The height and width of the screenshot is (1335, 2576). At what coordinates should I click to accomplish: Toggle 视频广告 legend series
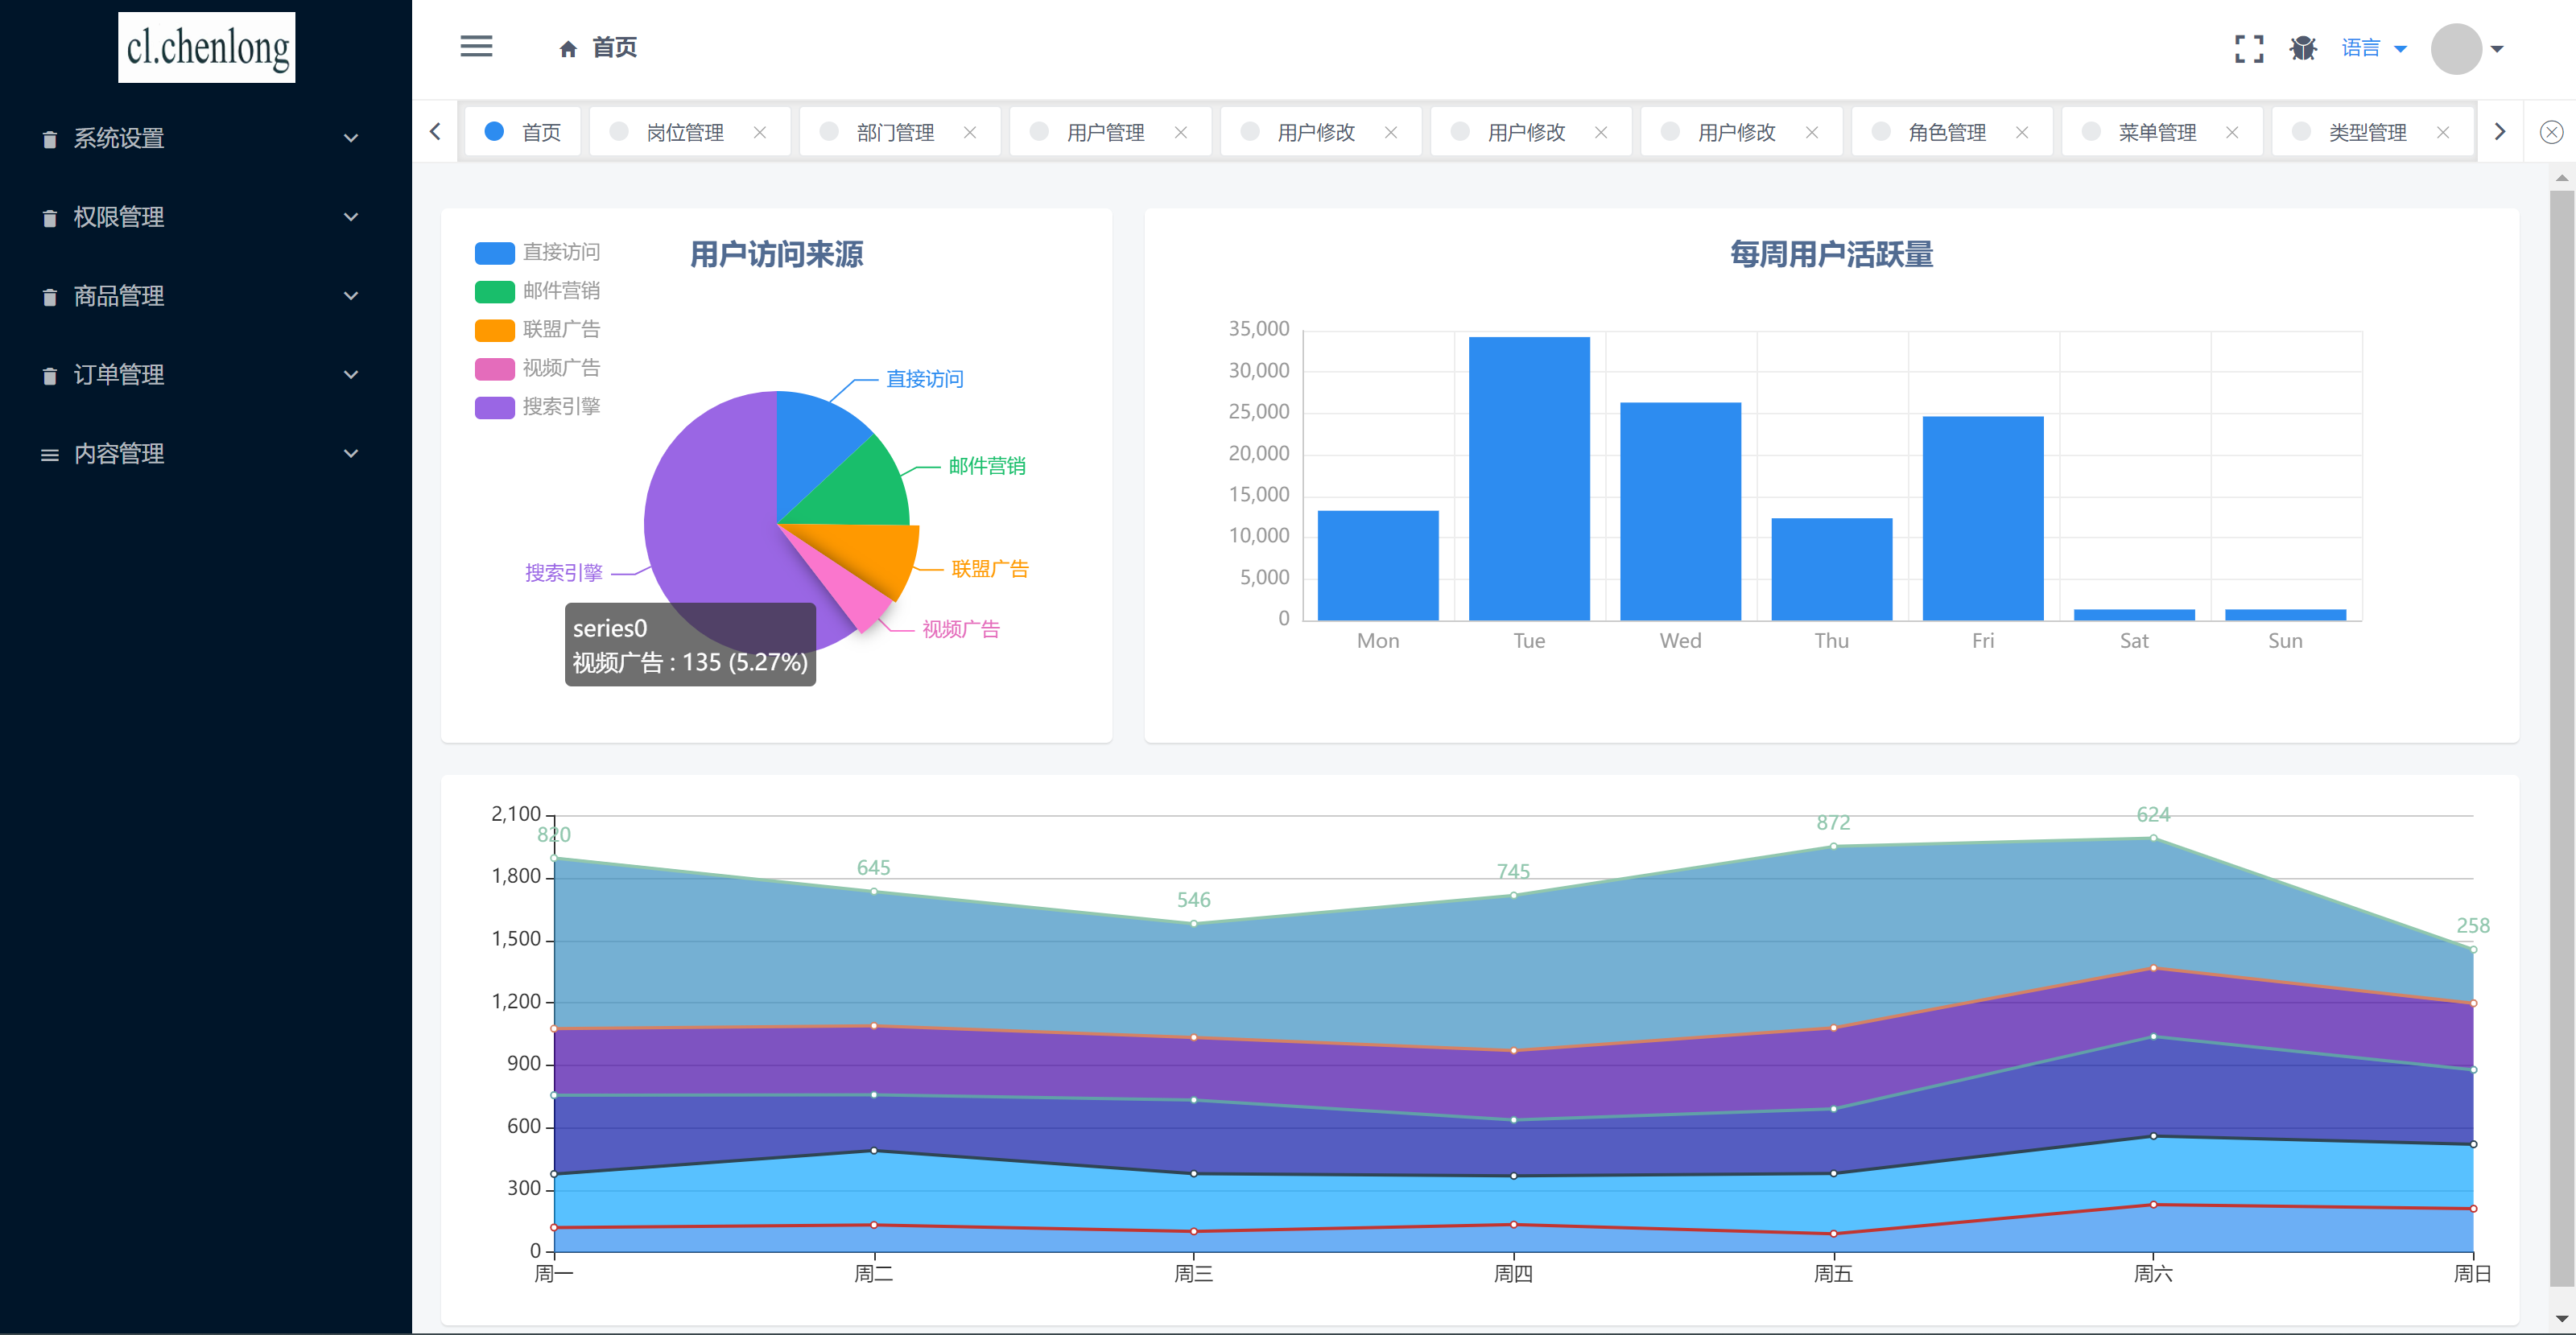tap(538, 368)
